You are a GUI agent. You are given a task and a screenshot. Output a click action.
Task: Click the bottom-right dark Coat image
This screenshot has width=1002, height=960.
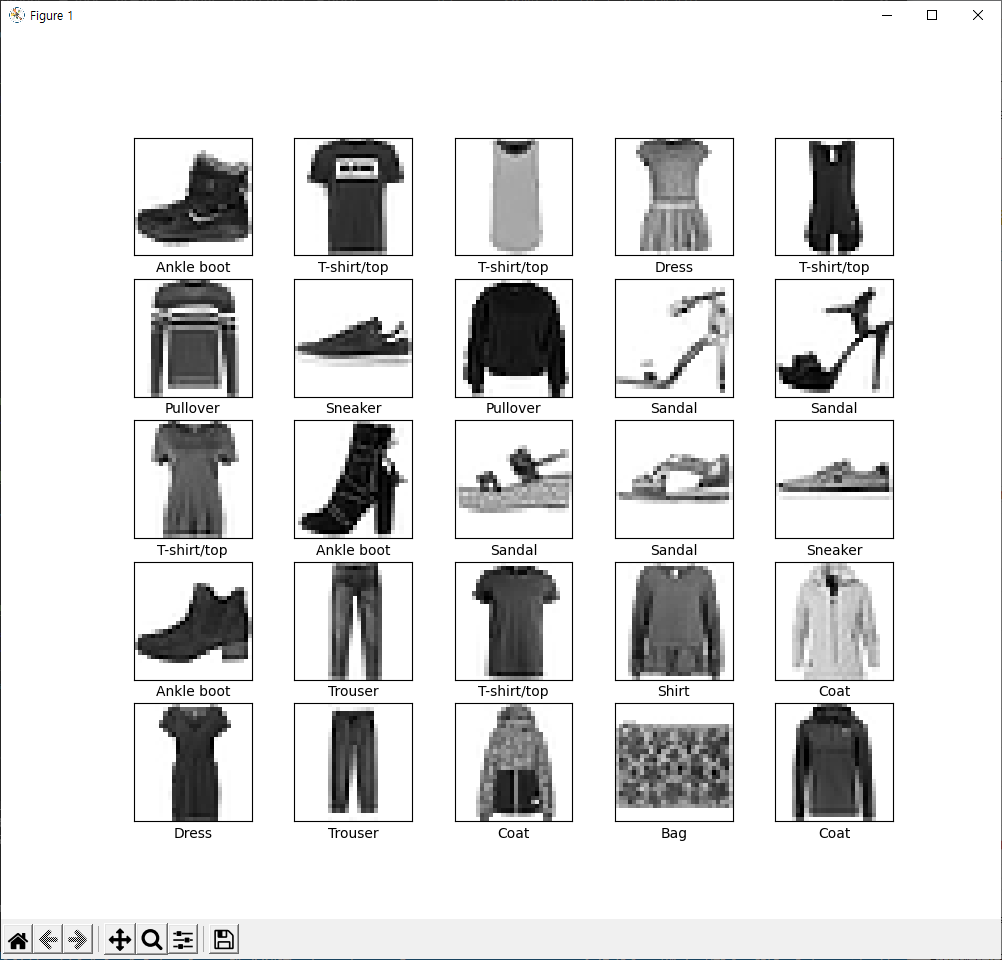(834, 763)
